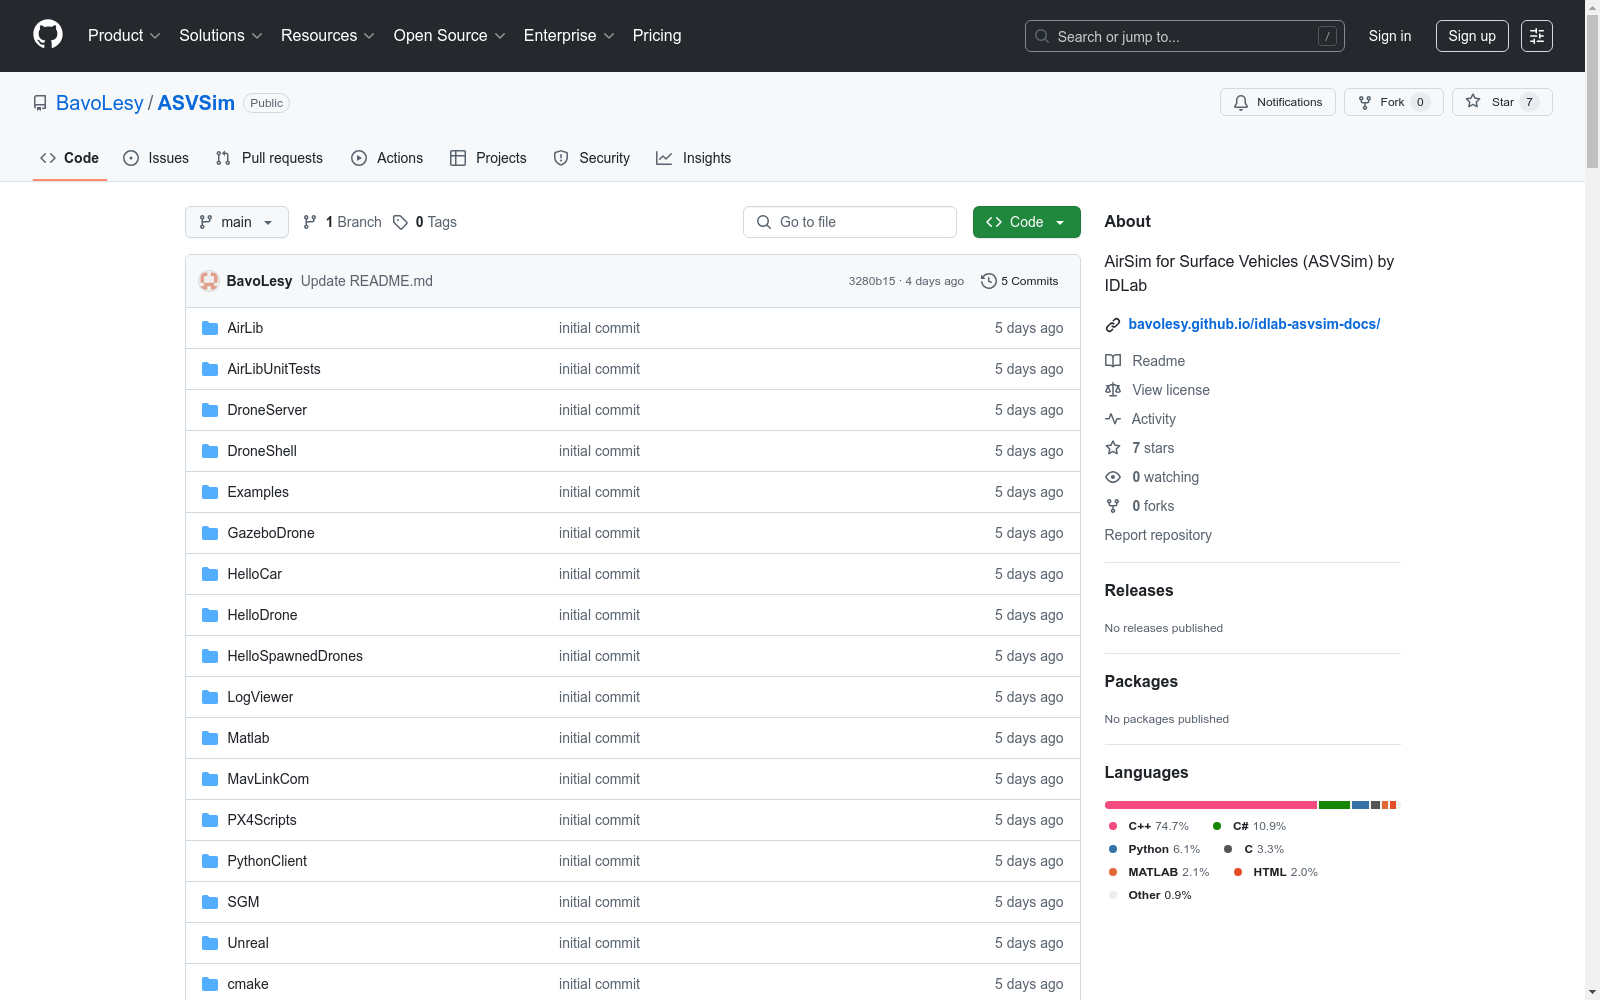Click the scale icon beside View license
Image resolution: width=1600 pixels, height=1000 pixels.
[x=1113, y=390]
